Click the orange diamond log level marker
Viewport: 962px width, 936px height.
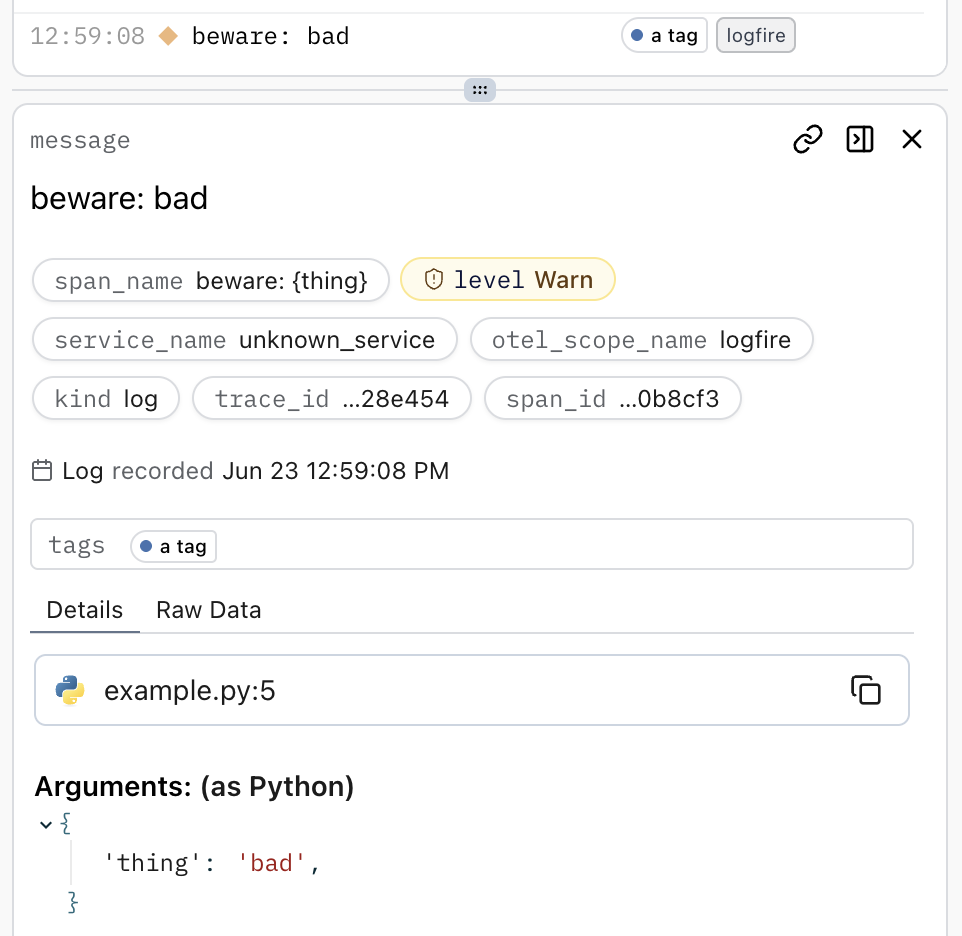coord(168,35)
